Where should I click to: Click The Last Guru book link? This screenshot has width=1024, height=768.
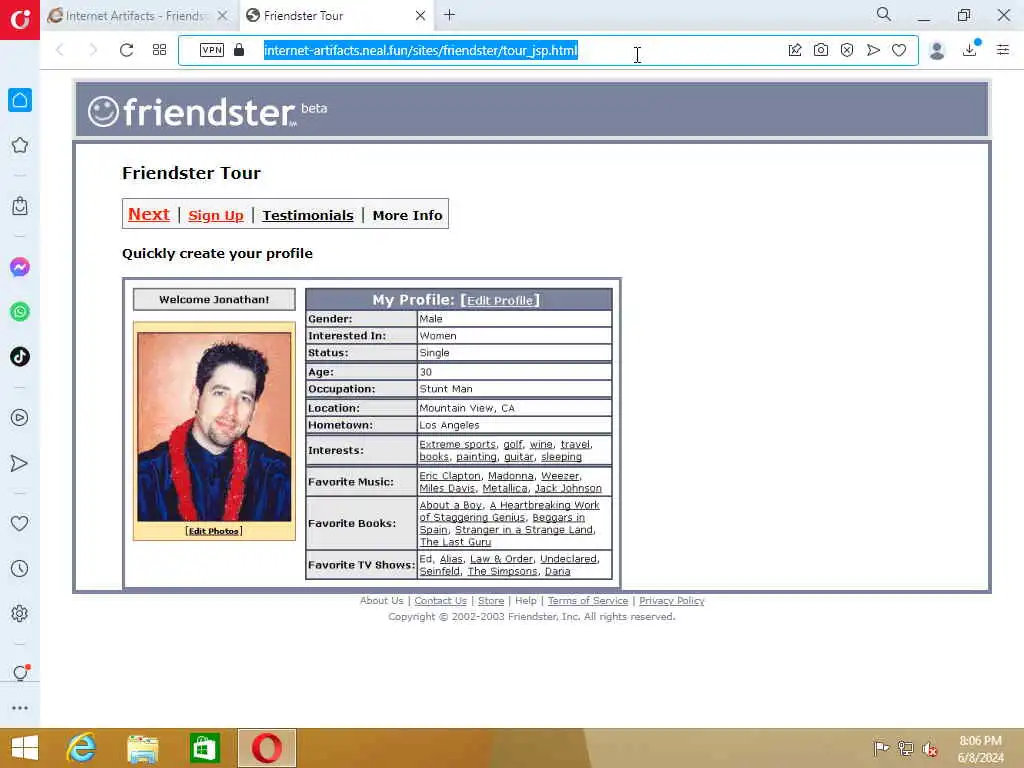click(x=455, y=542)
